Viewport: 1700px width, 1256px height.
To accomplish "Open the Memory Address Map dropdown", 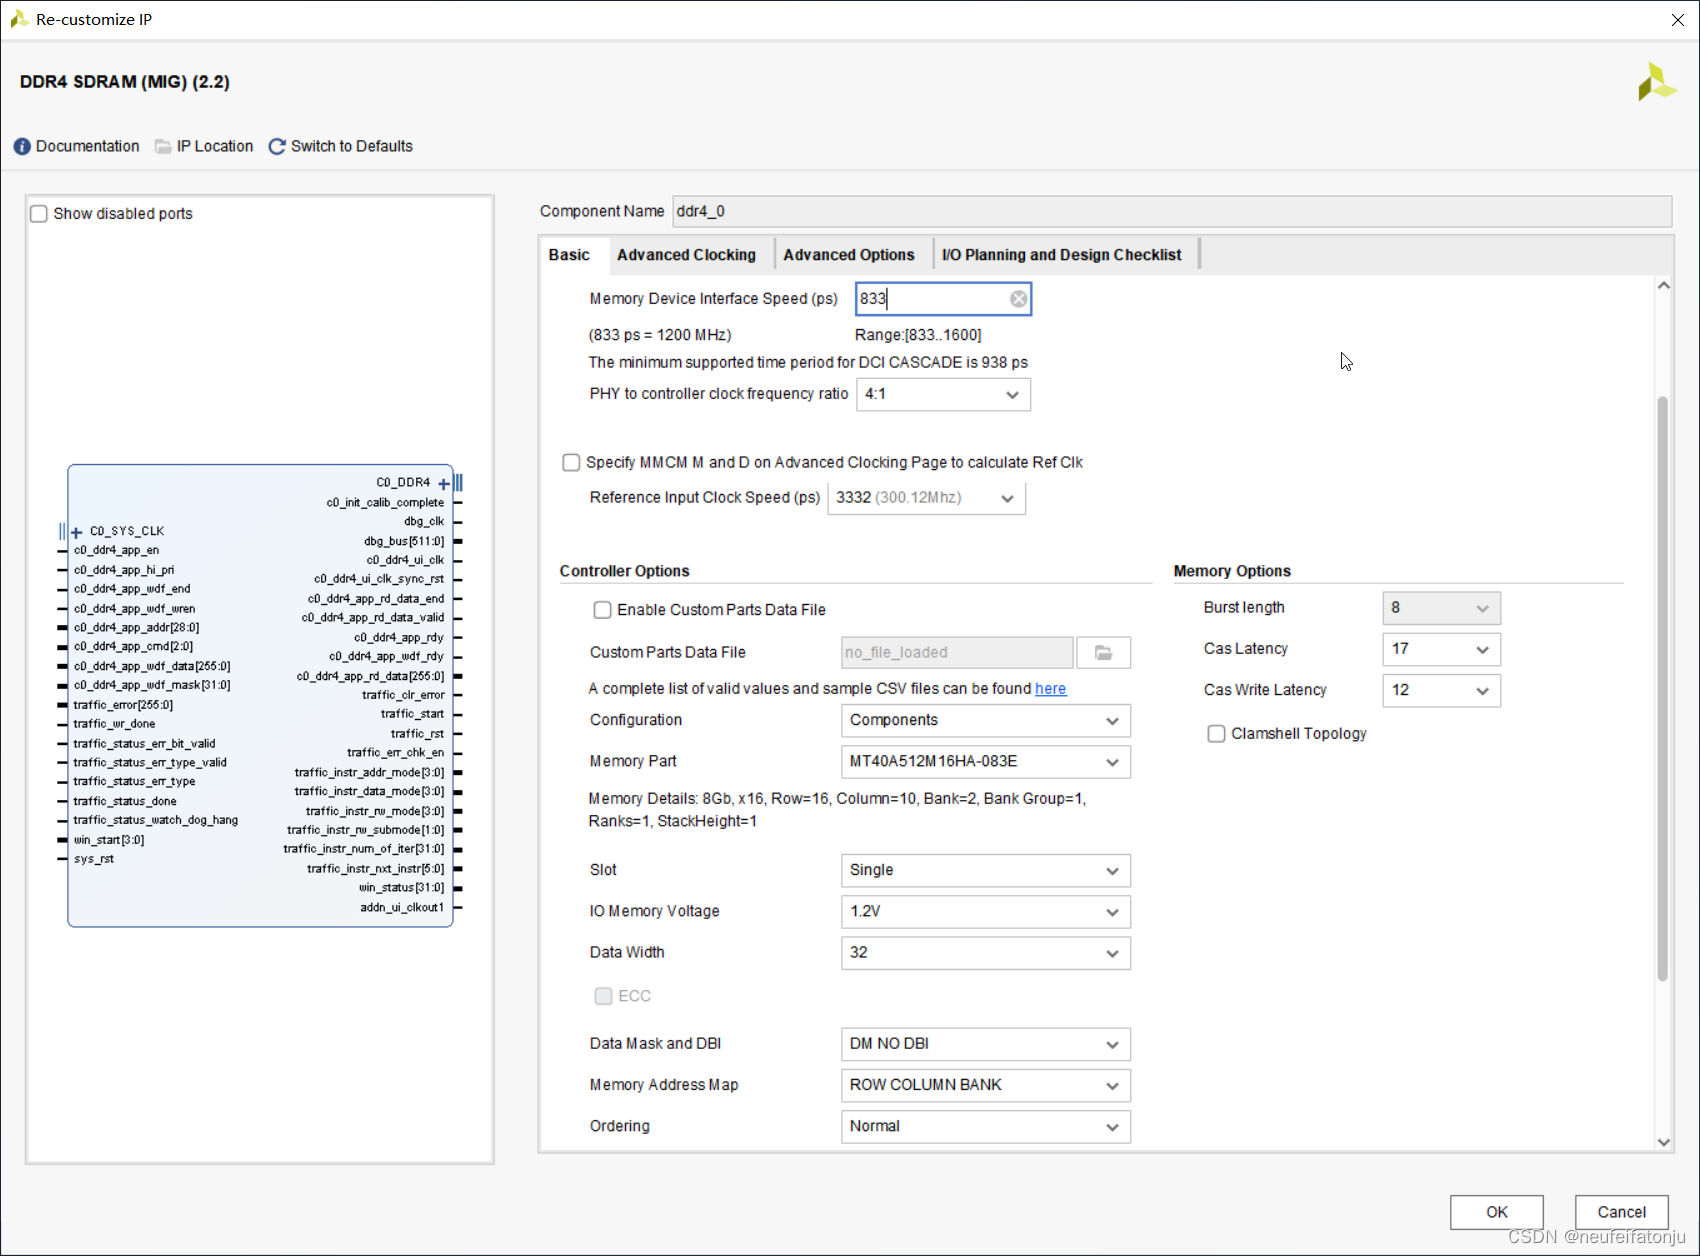I will tap(985, 1085).
